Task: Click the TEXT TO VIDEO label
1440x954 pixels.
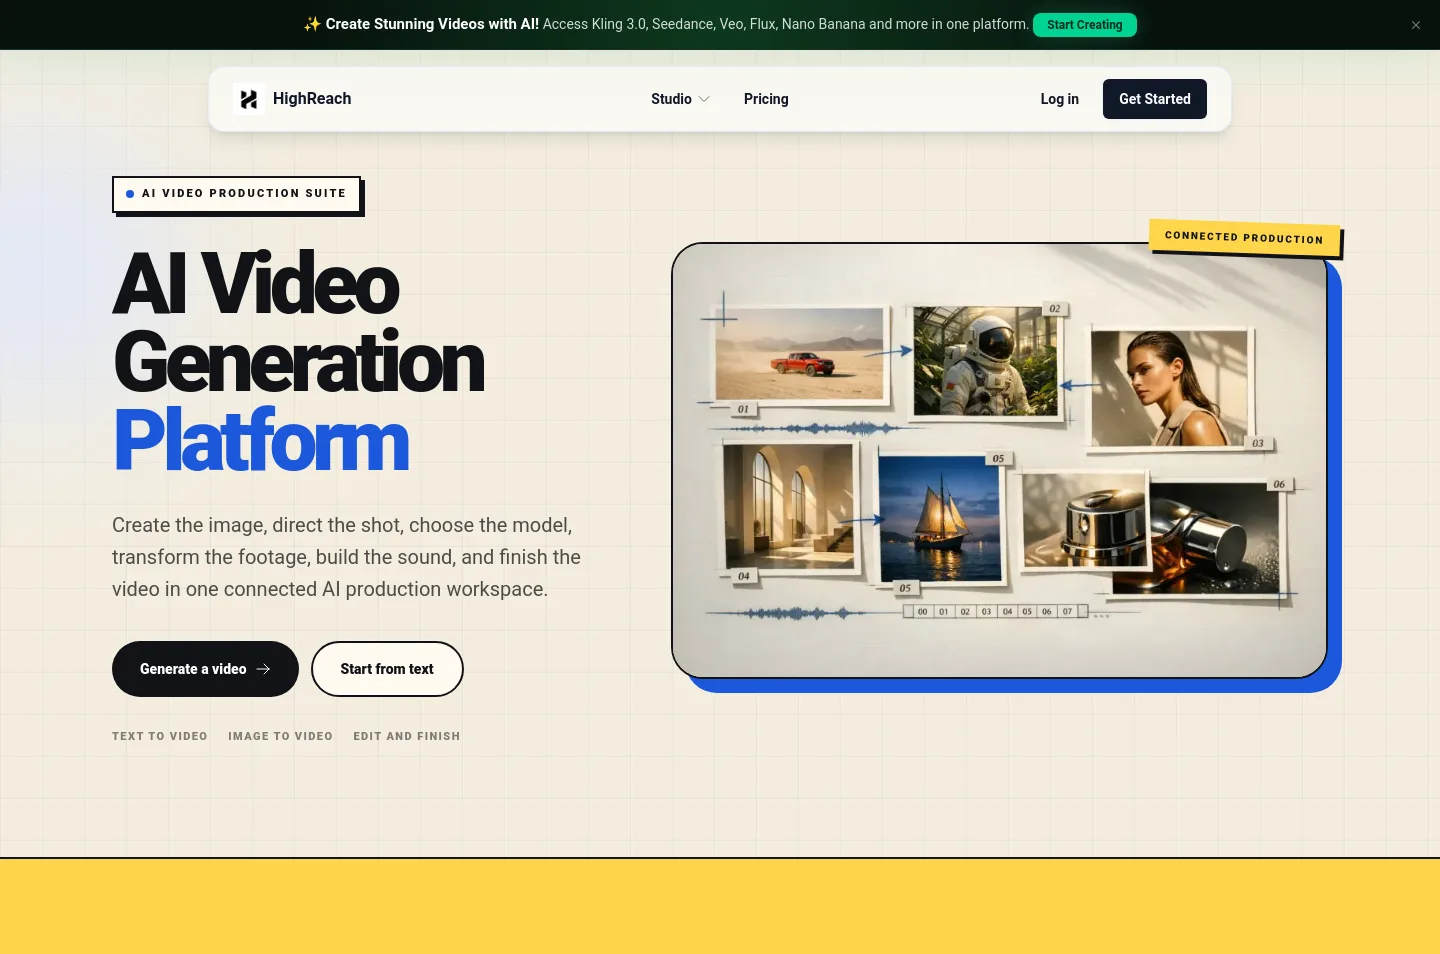Action: (160, 736)
